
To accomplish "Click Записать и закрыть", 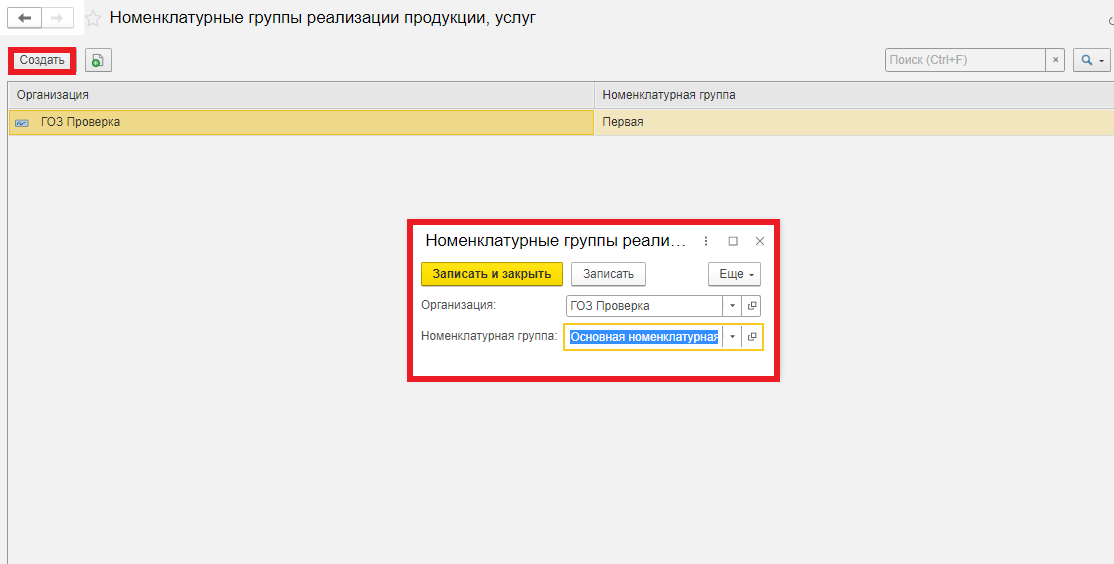I will pyautogui.click(x=492, y=274).
